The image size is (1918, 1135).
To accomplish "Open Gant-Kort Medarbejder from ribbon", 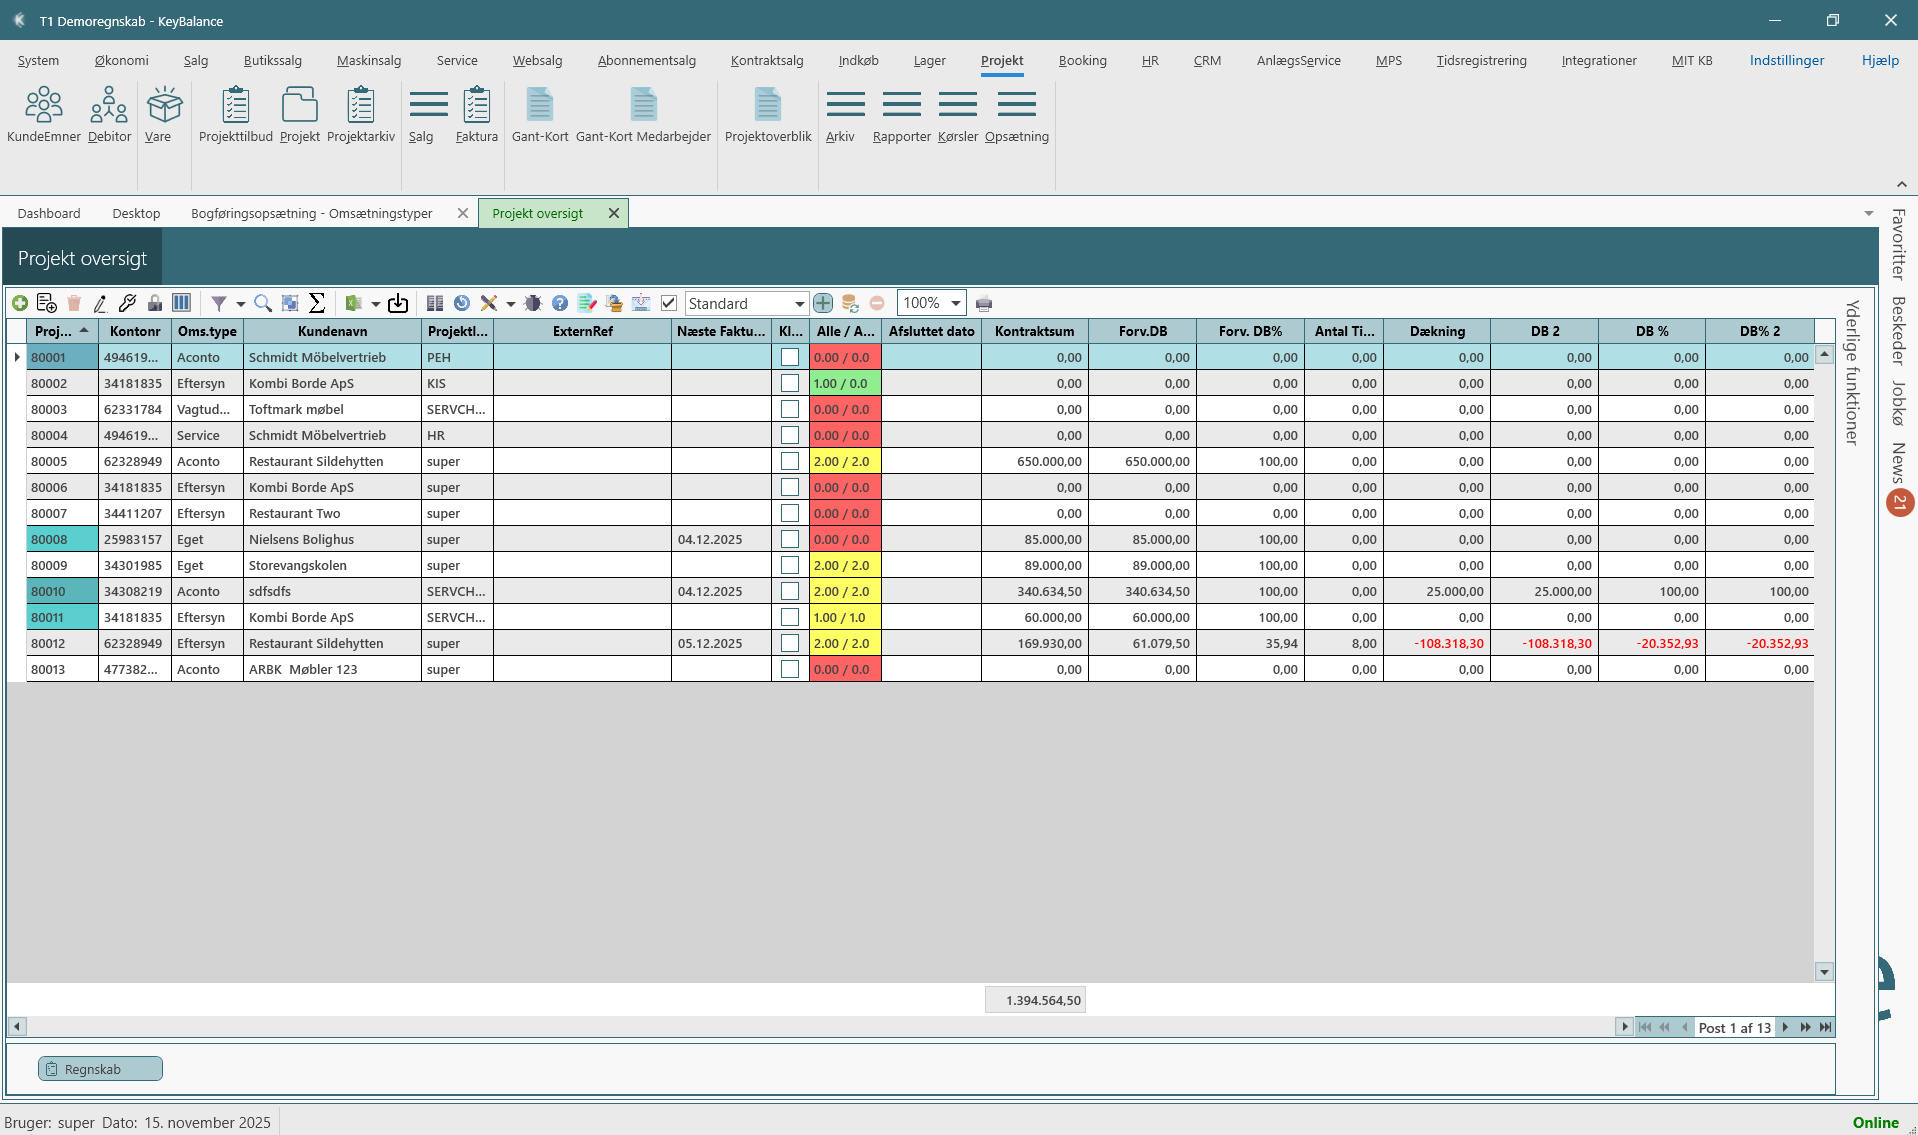I will (643, 115).
